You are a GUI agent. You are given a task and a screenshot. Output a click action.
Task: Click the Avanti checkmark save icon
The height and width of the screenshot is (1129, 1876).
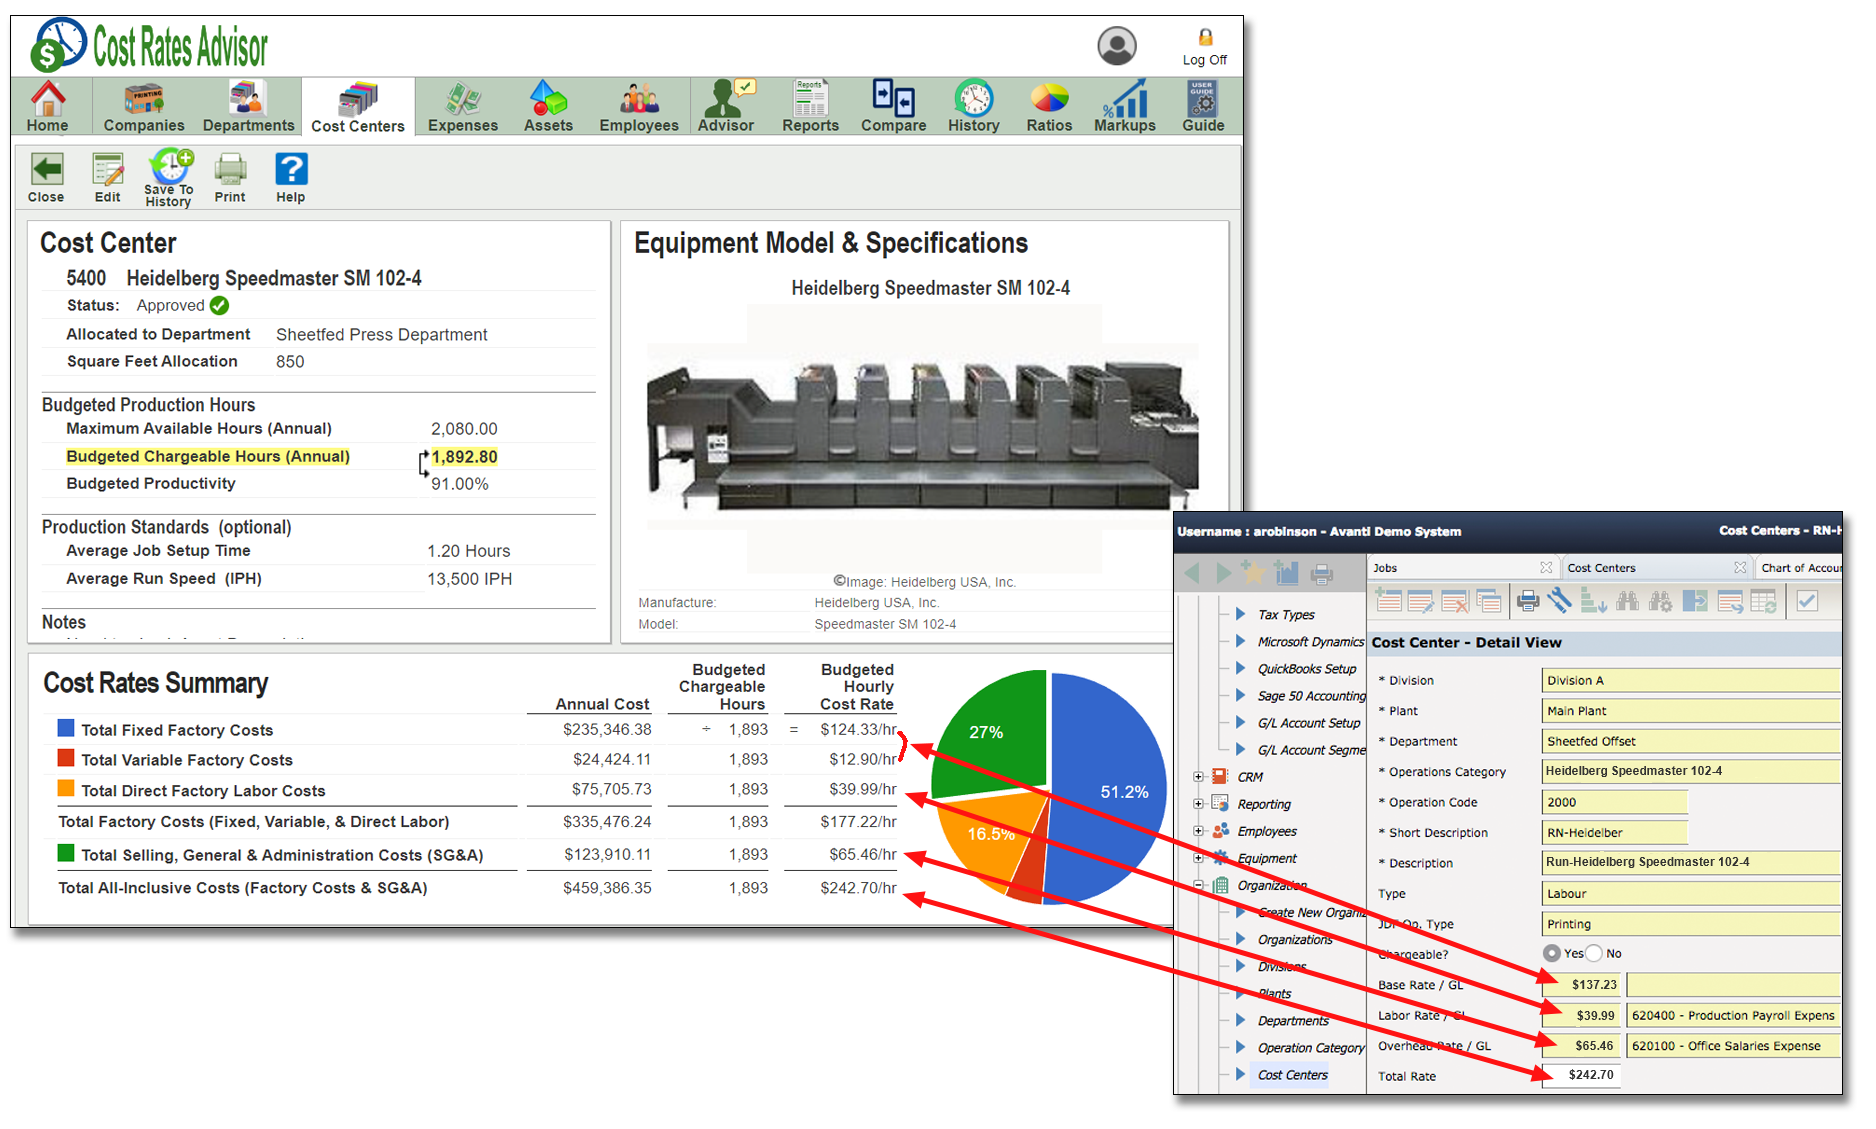click(1807, 601)
